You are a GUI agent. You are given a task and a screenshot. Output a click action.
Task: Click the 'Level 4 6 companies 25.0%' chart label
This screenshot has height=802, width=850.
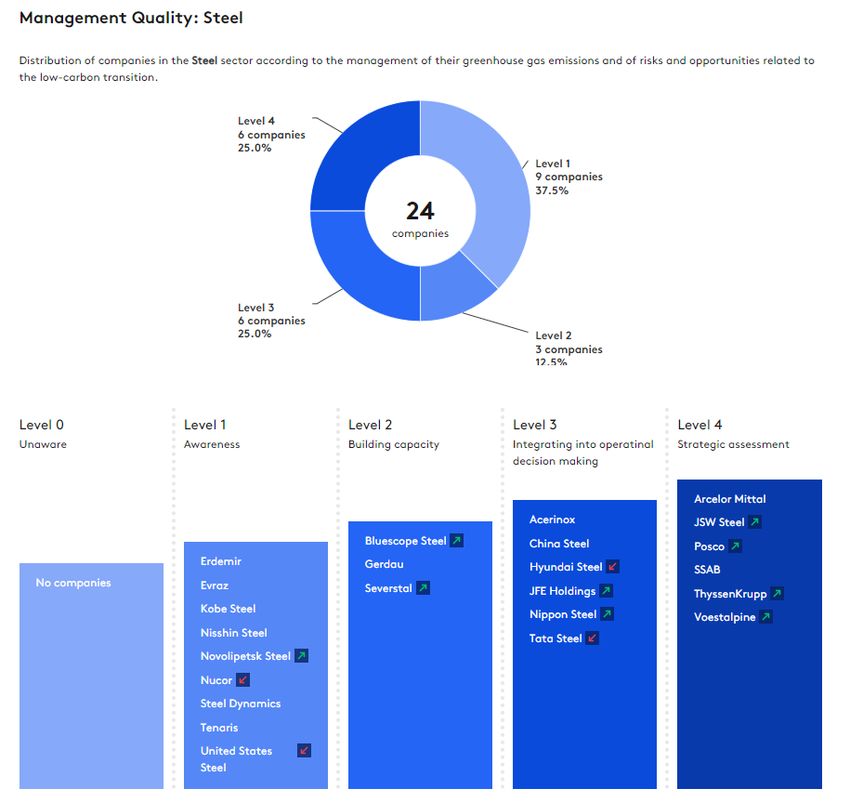[271, 134]
